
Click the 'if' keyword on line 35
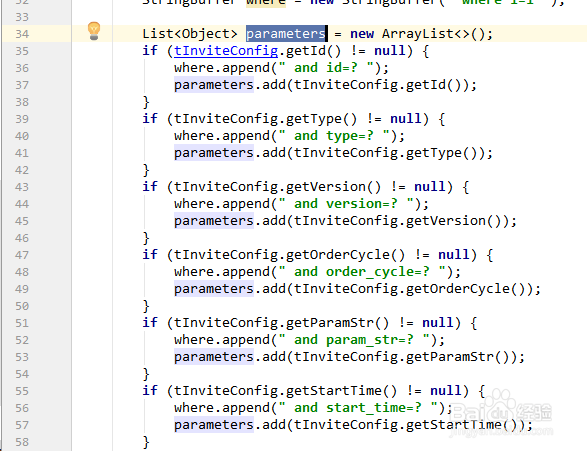click(150, 51)
